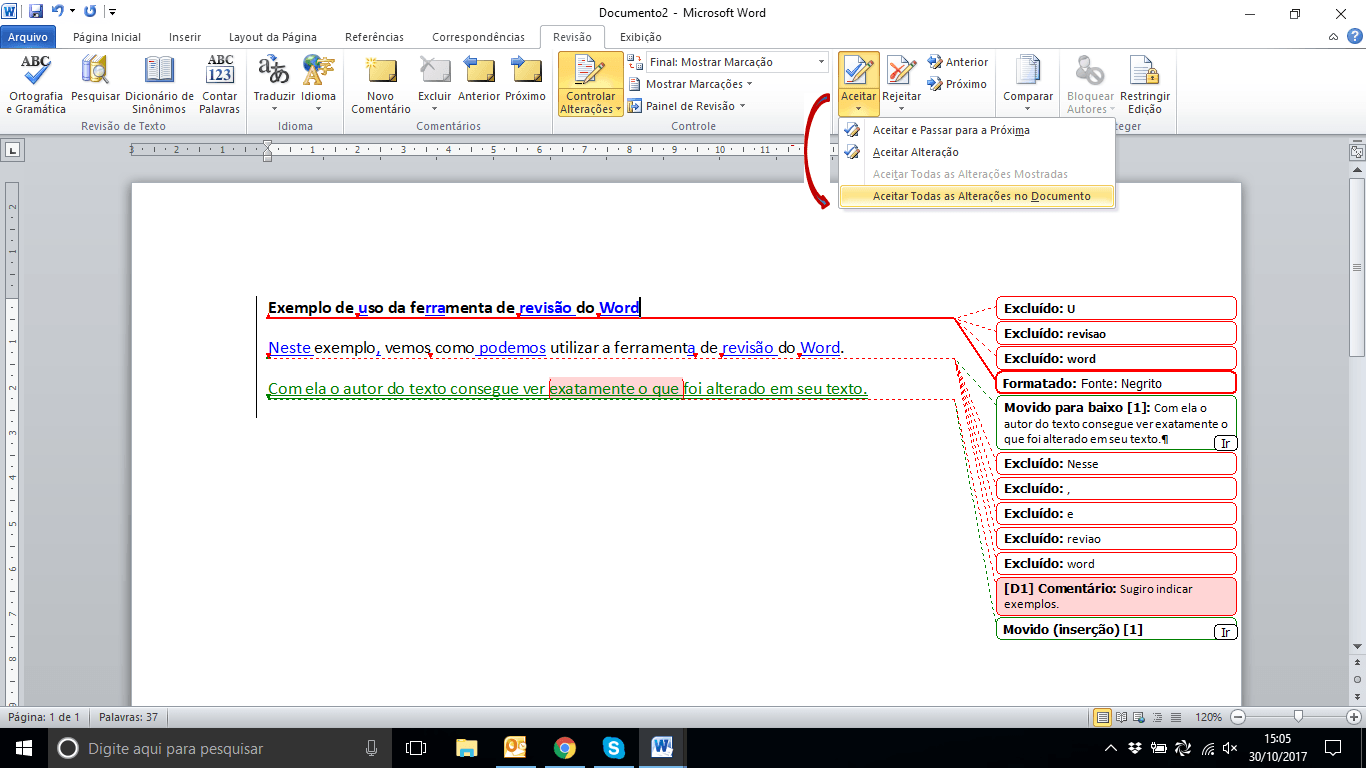Insert a Novo Comentário
Viewport: 1366px width, 768px height.
point(381,72)
